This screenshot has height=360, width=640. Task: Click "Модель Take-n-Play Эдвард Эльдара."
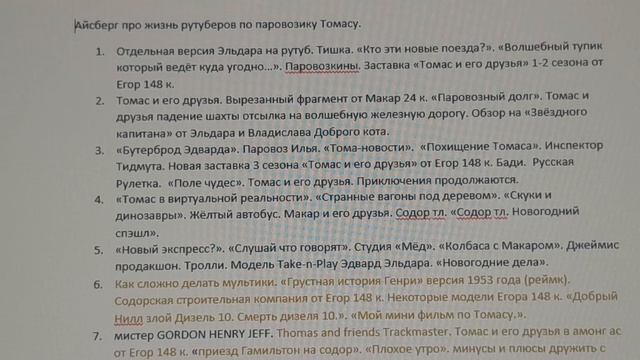[331, 264]
